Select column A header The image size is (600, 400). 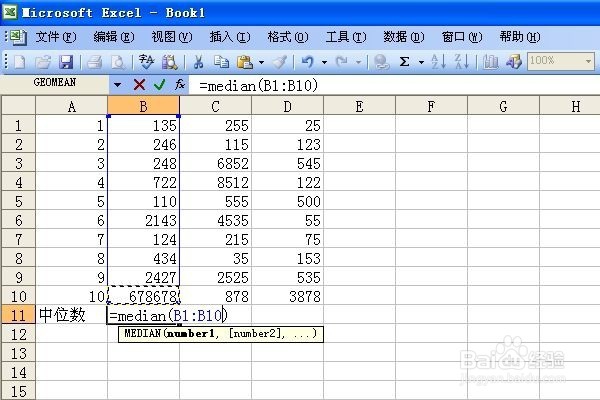click(x=72, y=106)
